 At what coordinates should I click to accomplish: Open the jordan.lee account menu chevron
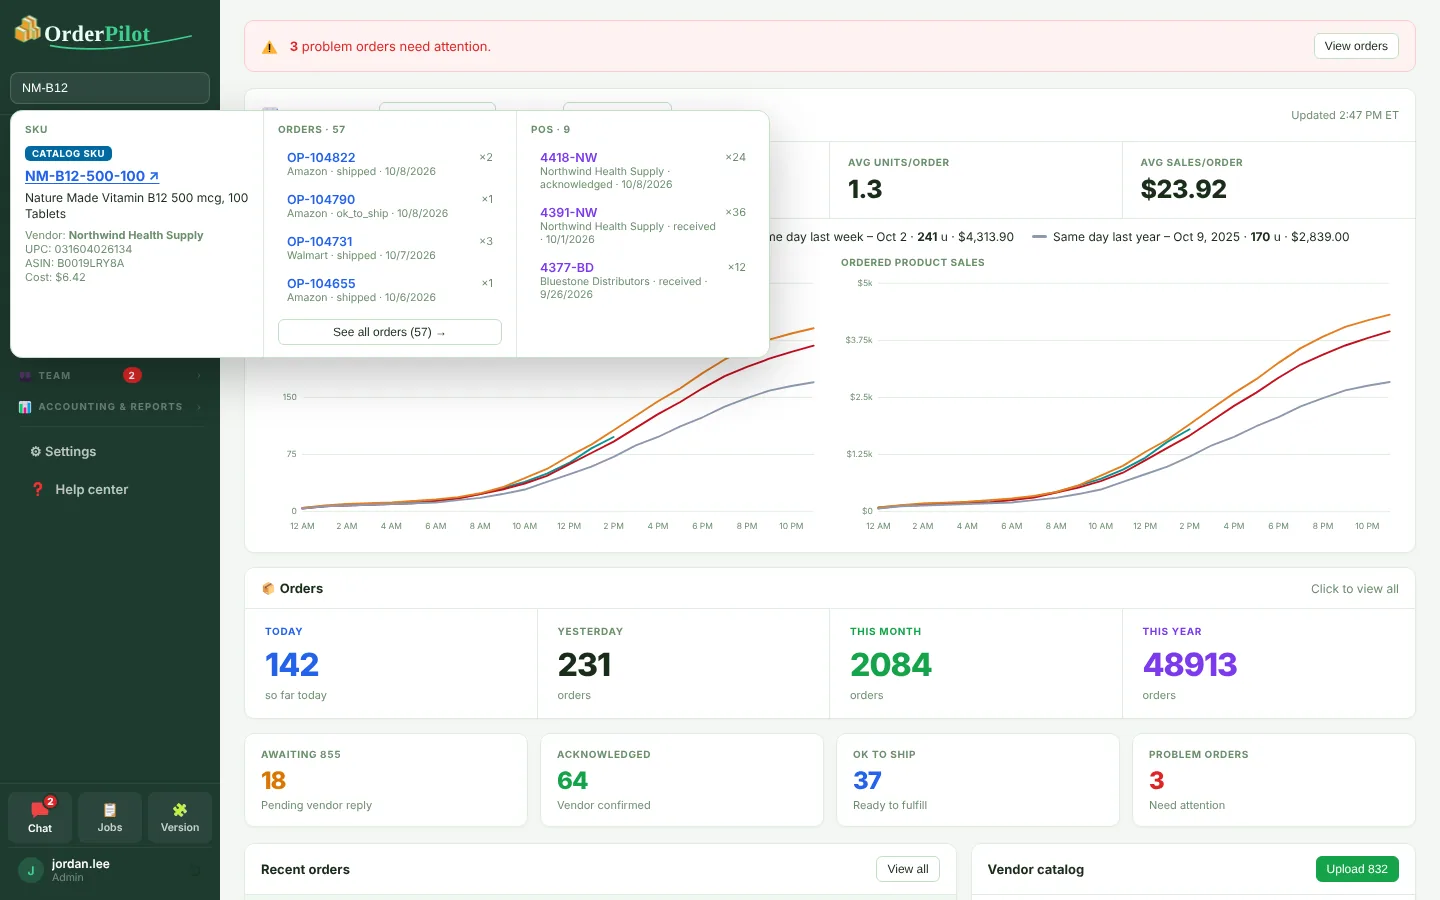[196, 871]
